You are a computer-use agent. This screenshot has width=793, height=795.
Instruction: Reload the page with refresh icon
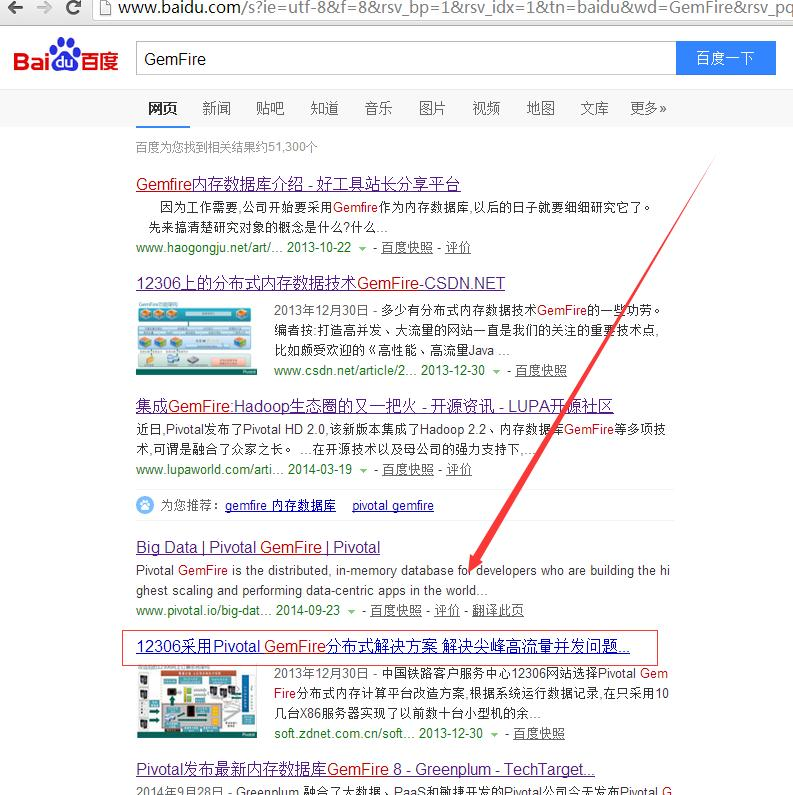(74, 7)
